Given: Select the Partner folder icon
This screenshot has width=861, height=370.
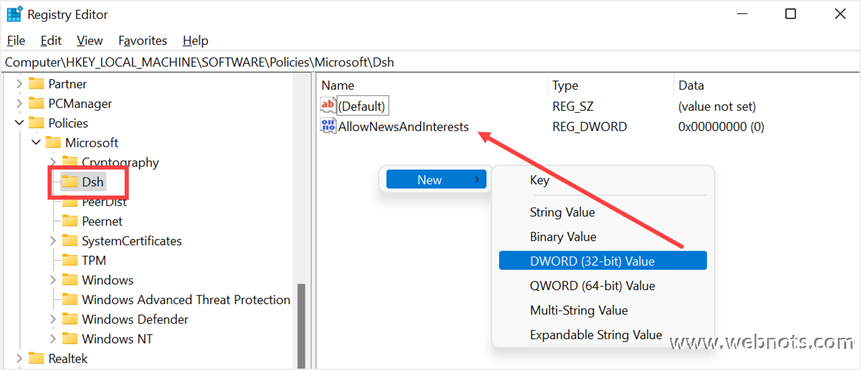Looking at the screenshot, I should point(36,84).
